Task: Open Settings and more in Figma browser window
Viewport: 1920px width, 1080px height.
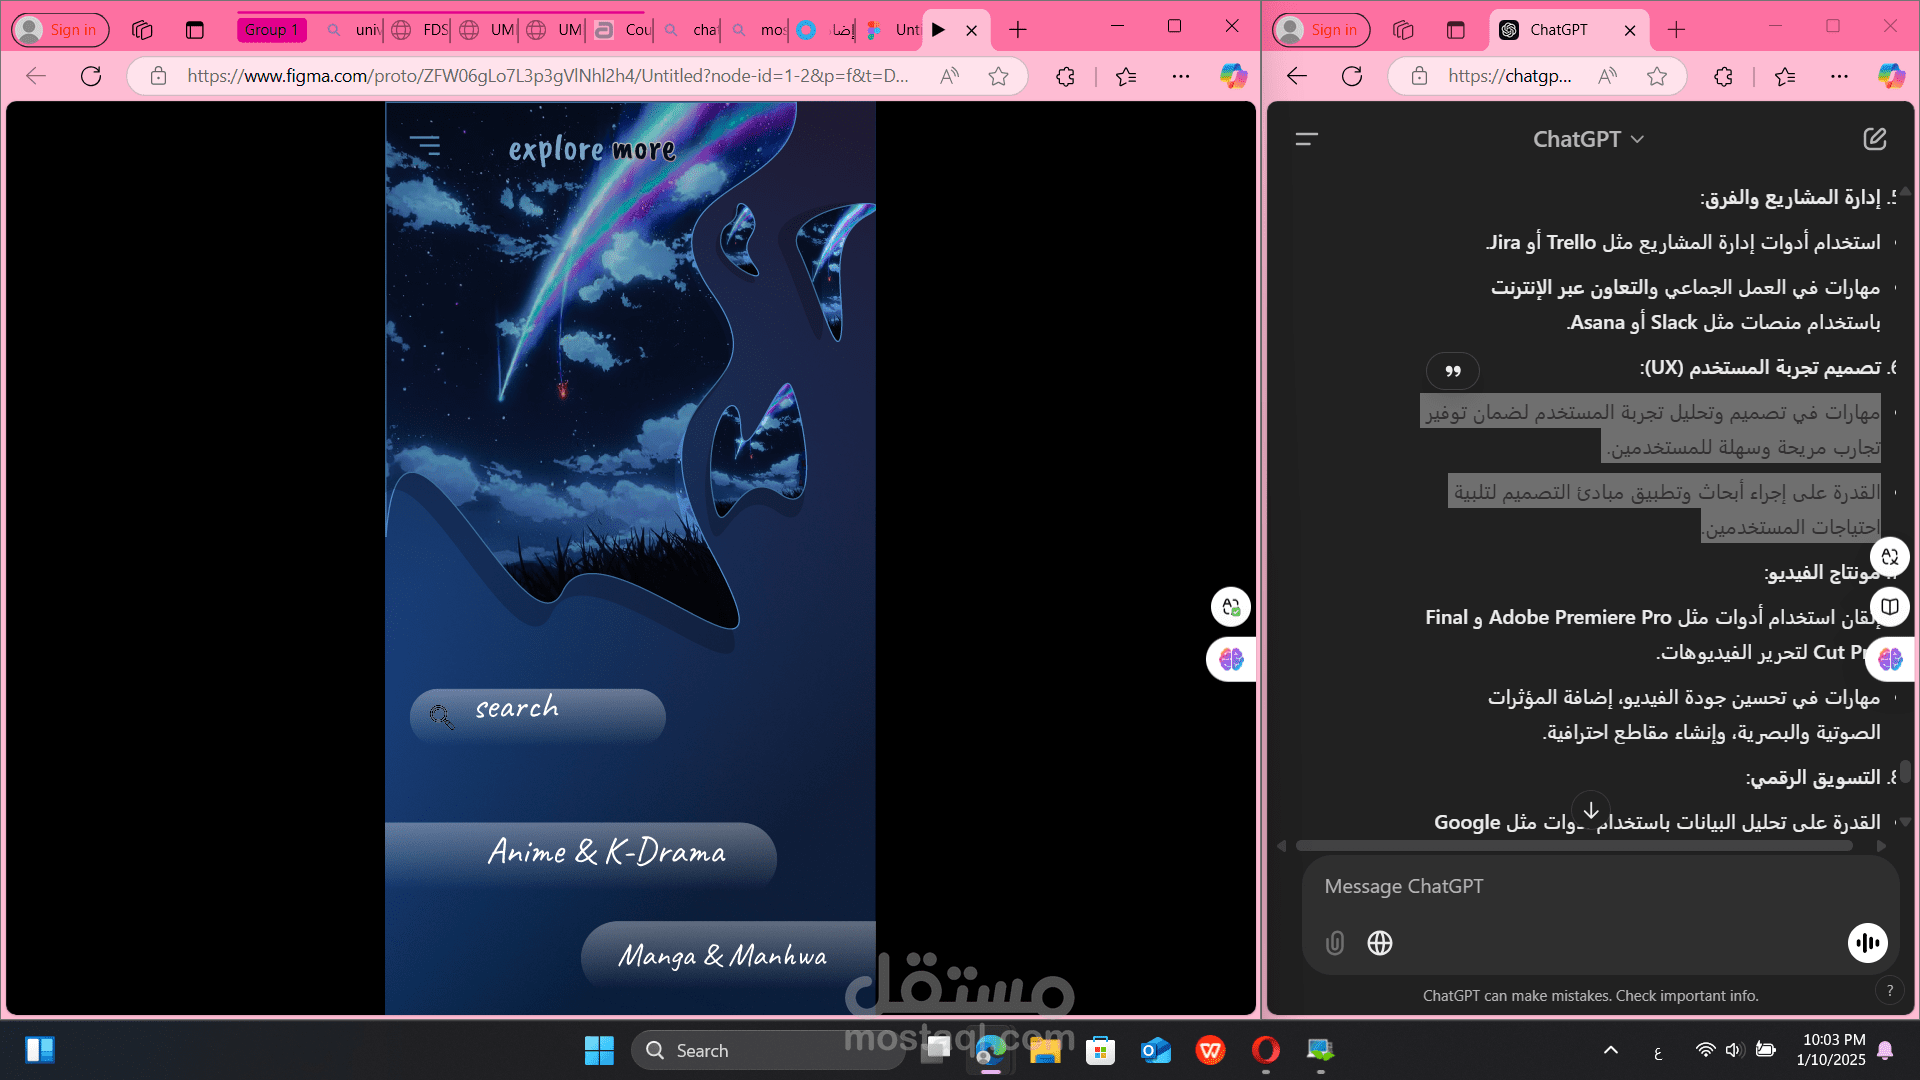Action: pos(1181,76)
